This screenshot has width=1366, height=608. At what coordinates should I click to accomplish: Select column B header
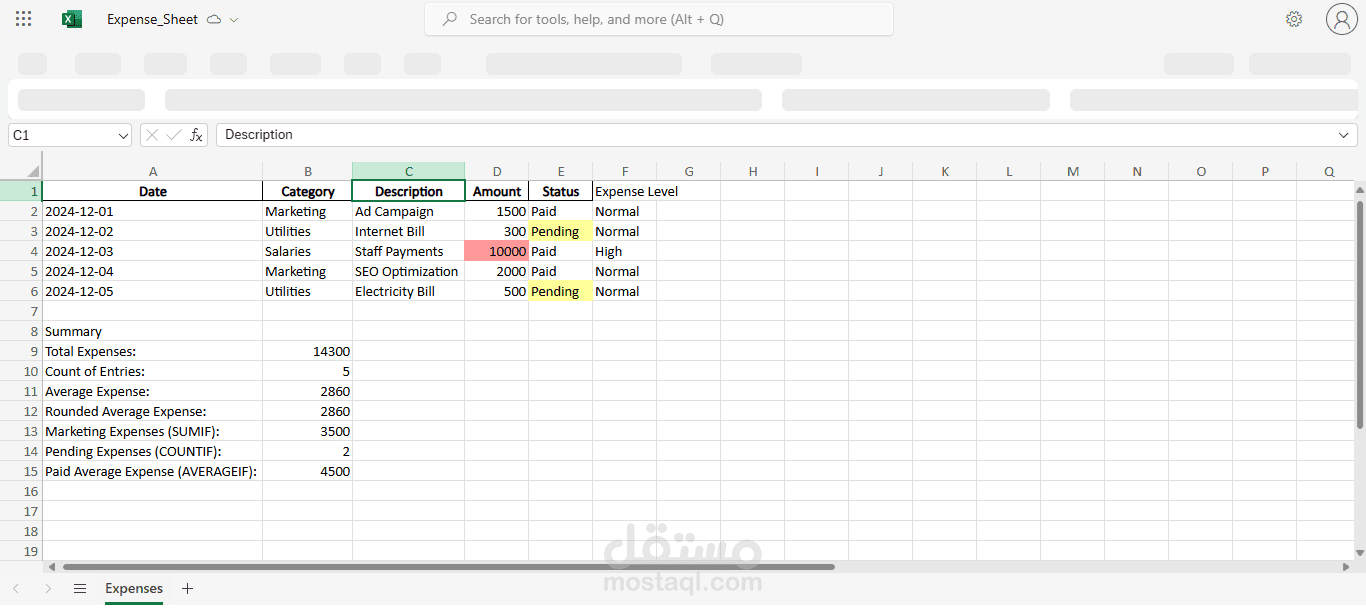point(307,171)
